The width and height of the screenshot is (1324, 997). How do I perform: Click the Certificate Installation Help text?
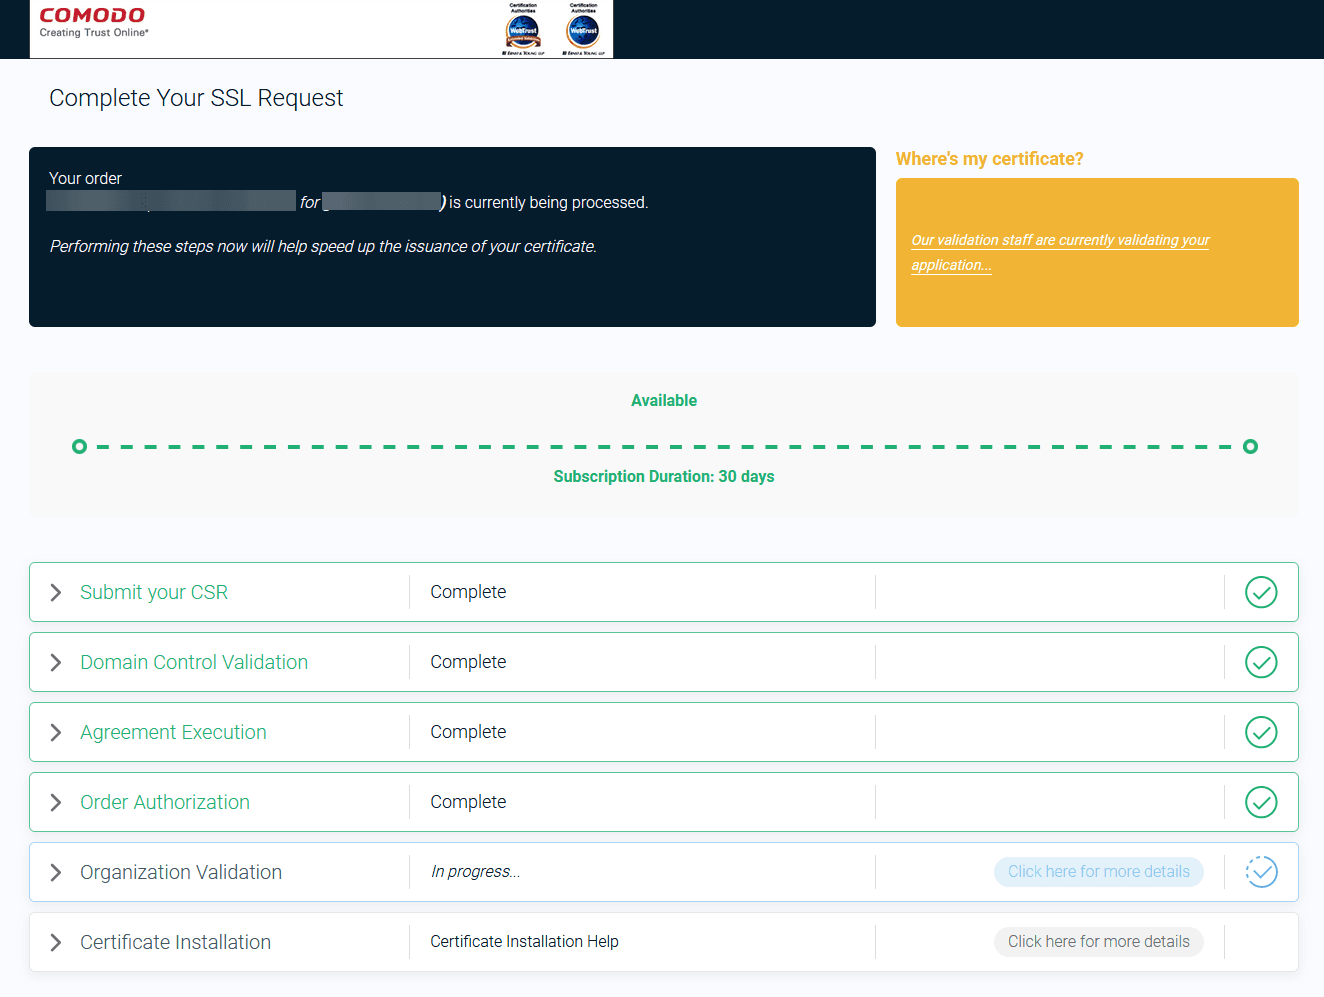pyautogui.click(x=524, y=942)
